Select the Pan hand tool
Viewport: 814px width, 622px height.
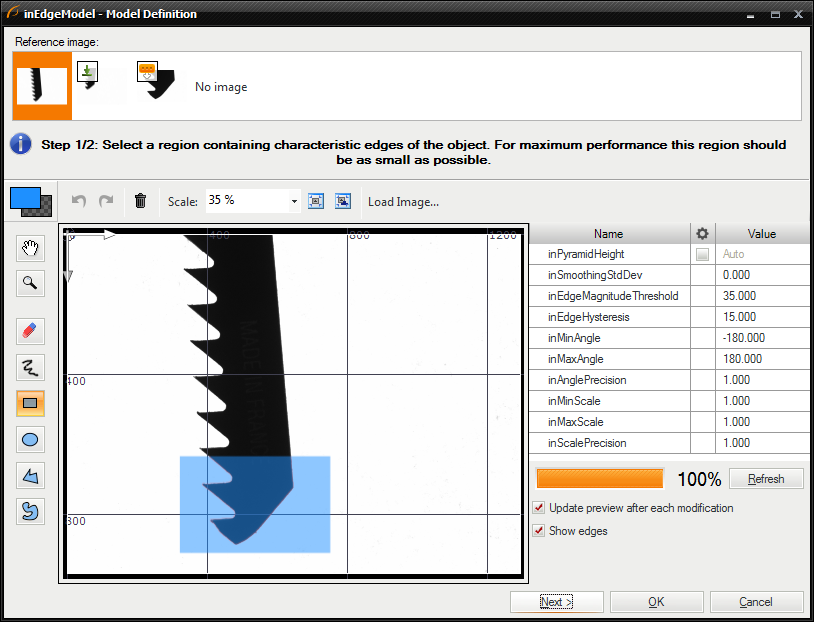point(31,249)
